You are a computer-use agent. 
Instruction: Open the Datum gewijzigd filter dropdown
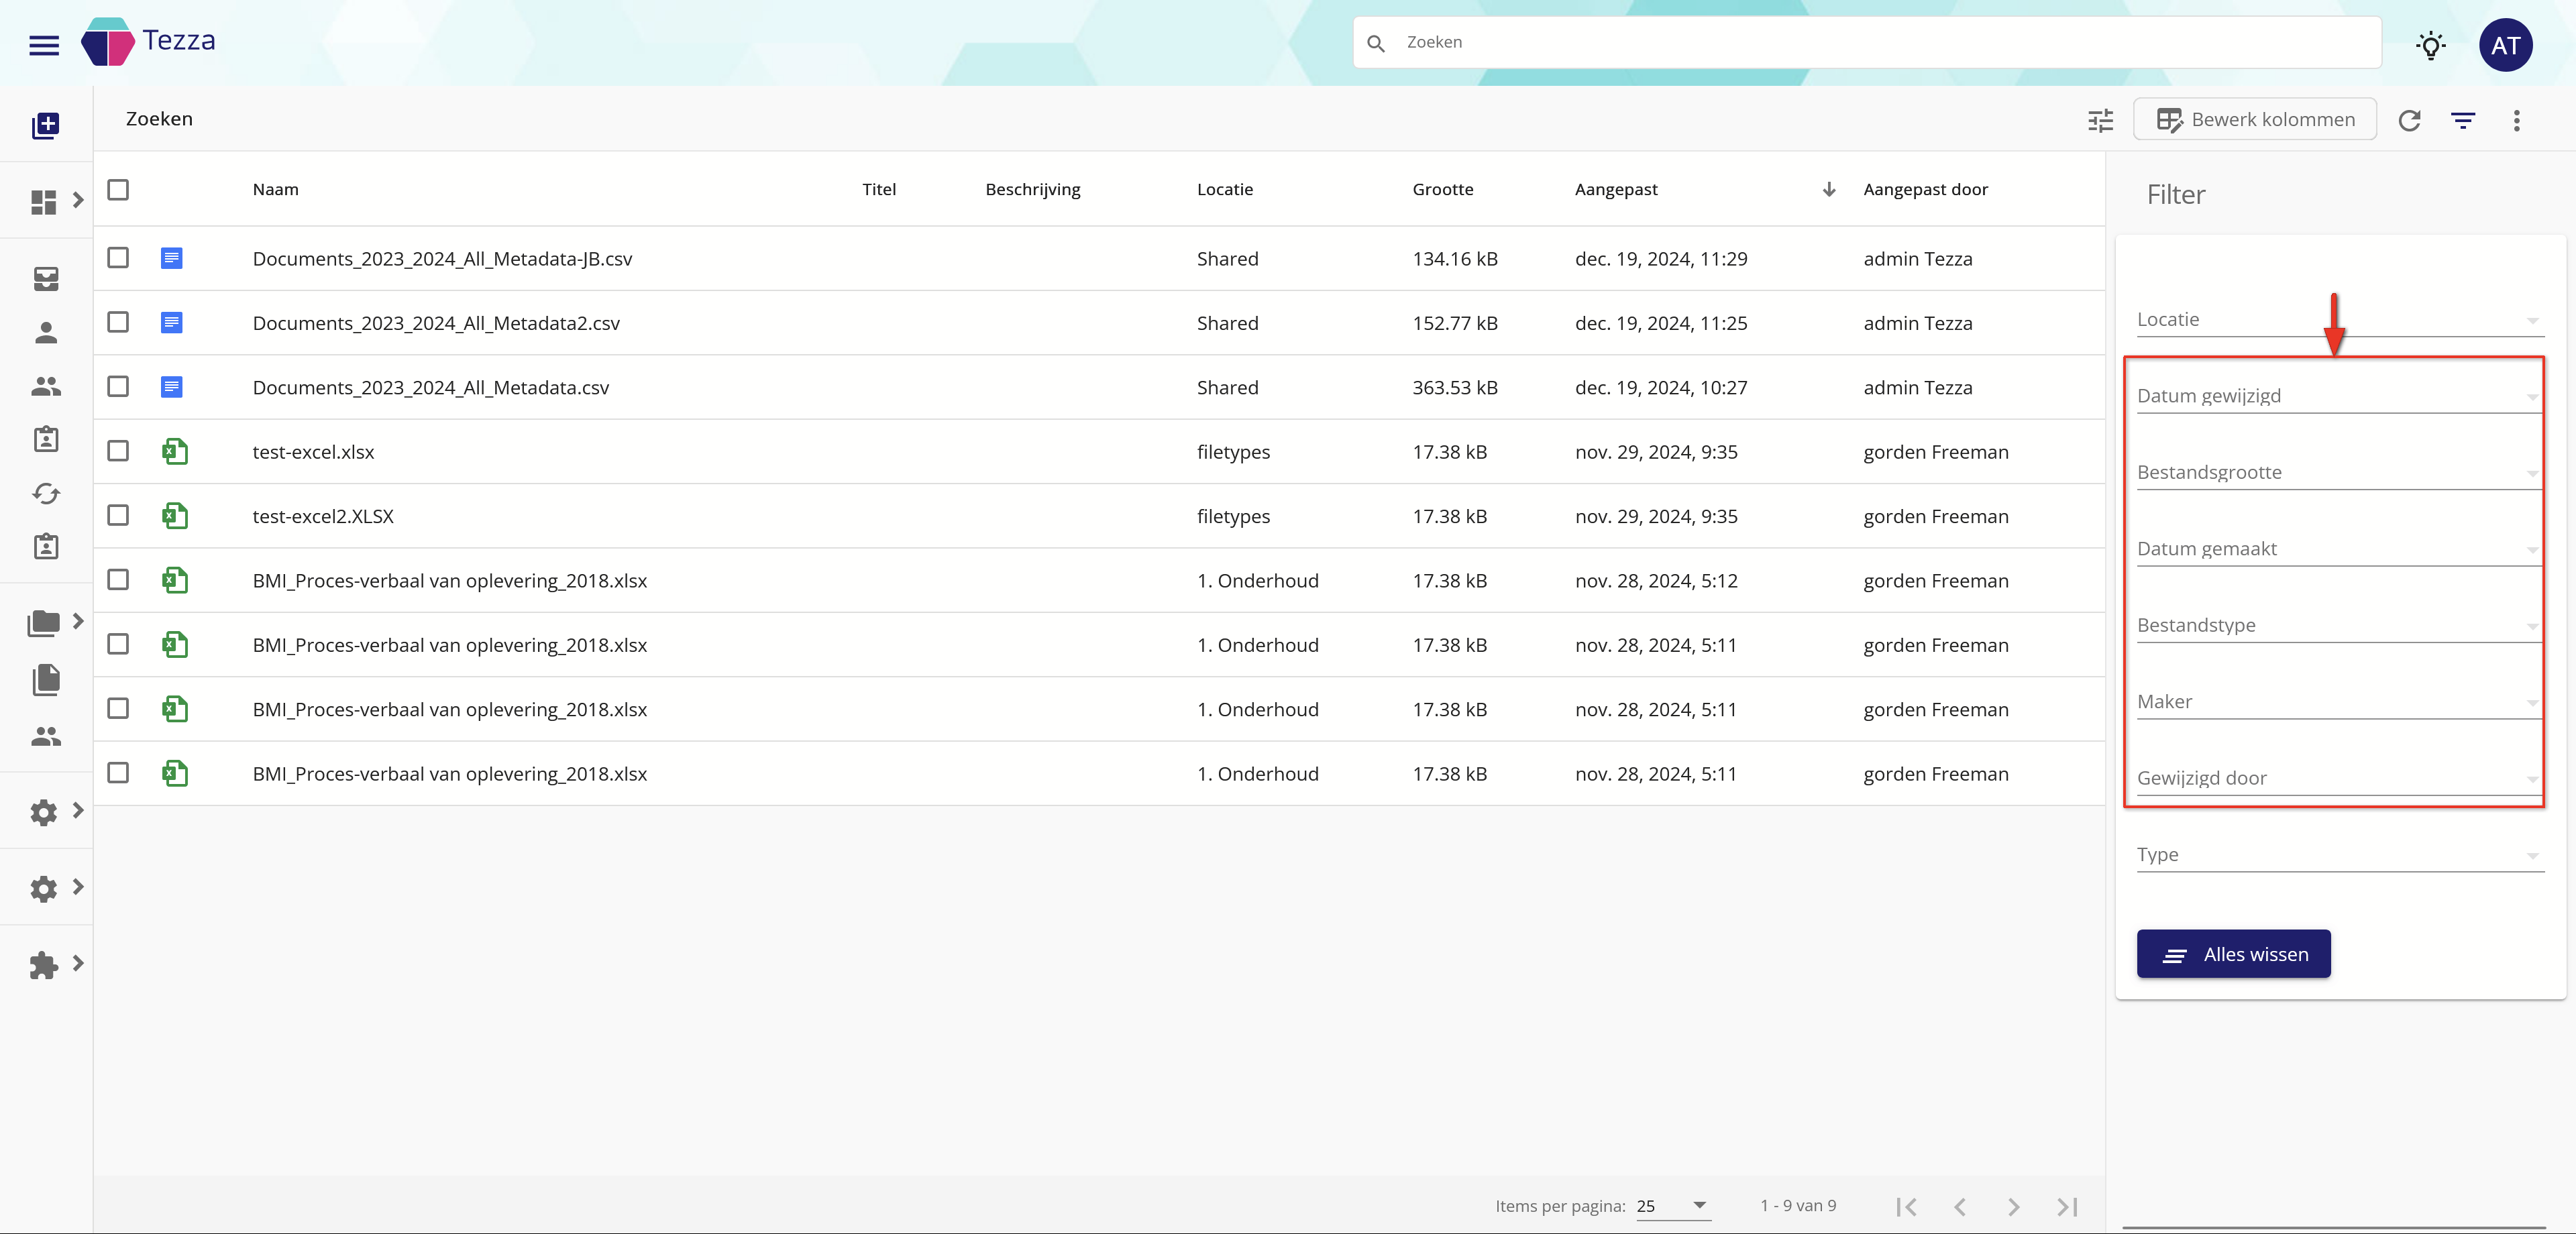2339,396
